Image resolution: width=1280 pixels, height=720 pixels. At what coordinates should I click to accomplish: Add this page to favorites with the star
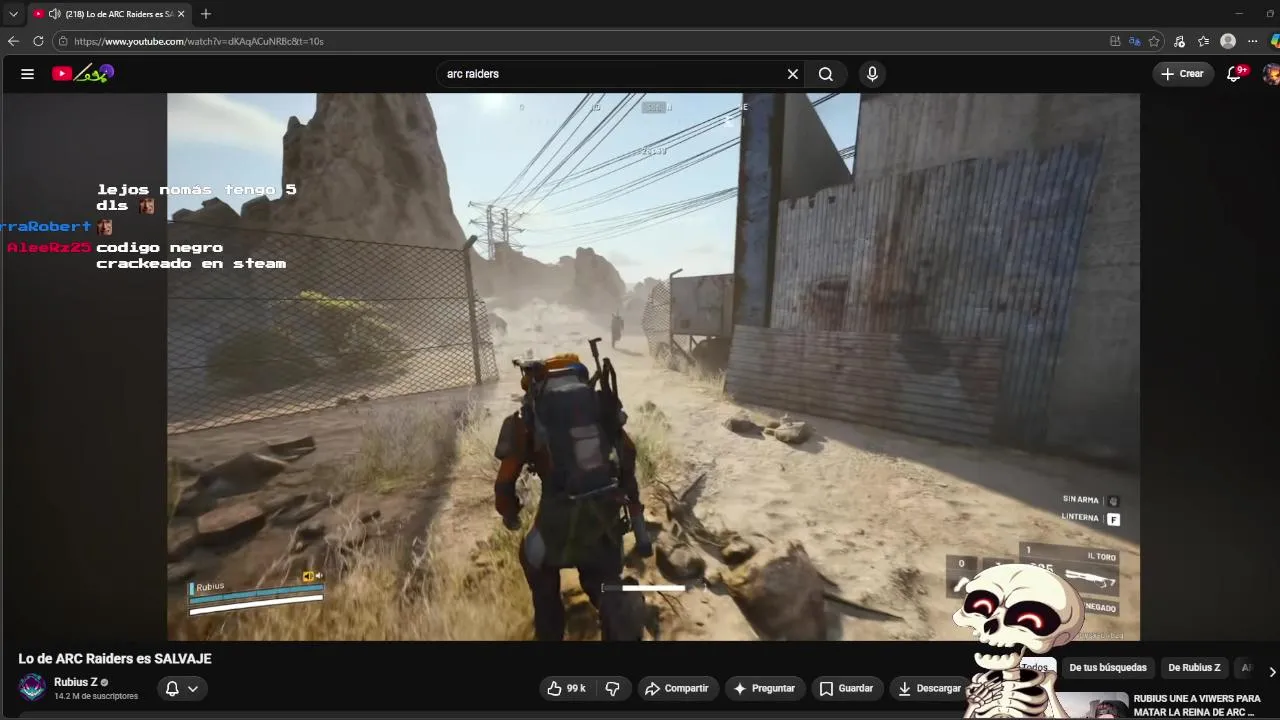pyautogui.click(x=1154, y=41)
